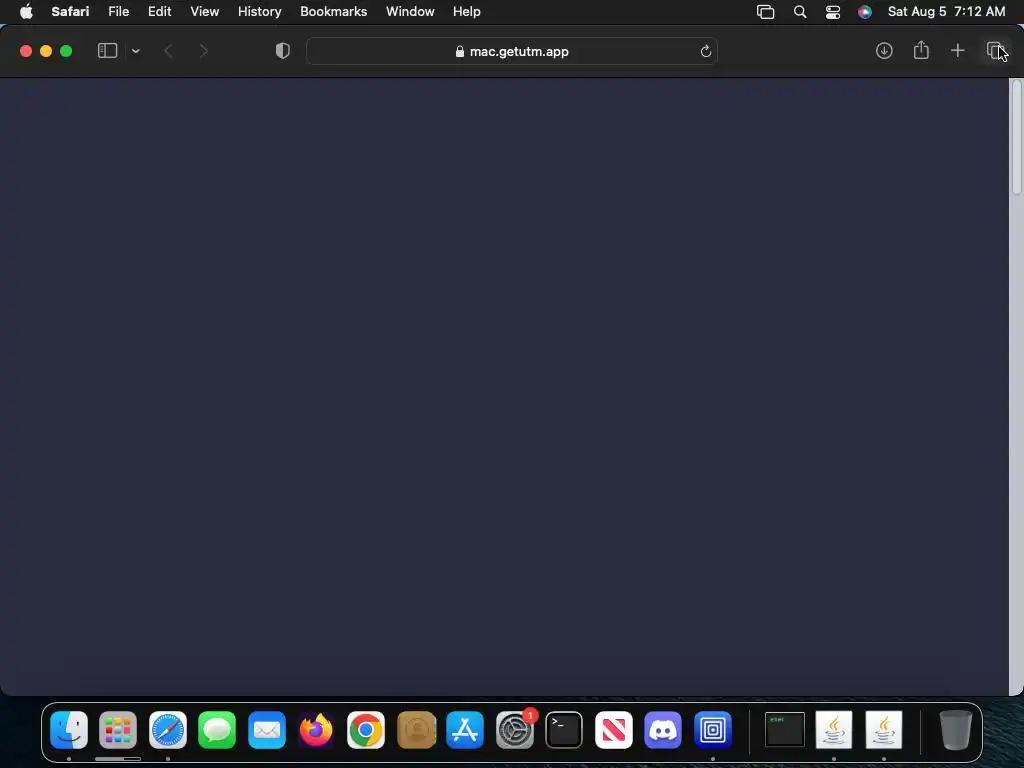Open Messages from the Dock
Screen dimensions: 1024x768
217,729
